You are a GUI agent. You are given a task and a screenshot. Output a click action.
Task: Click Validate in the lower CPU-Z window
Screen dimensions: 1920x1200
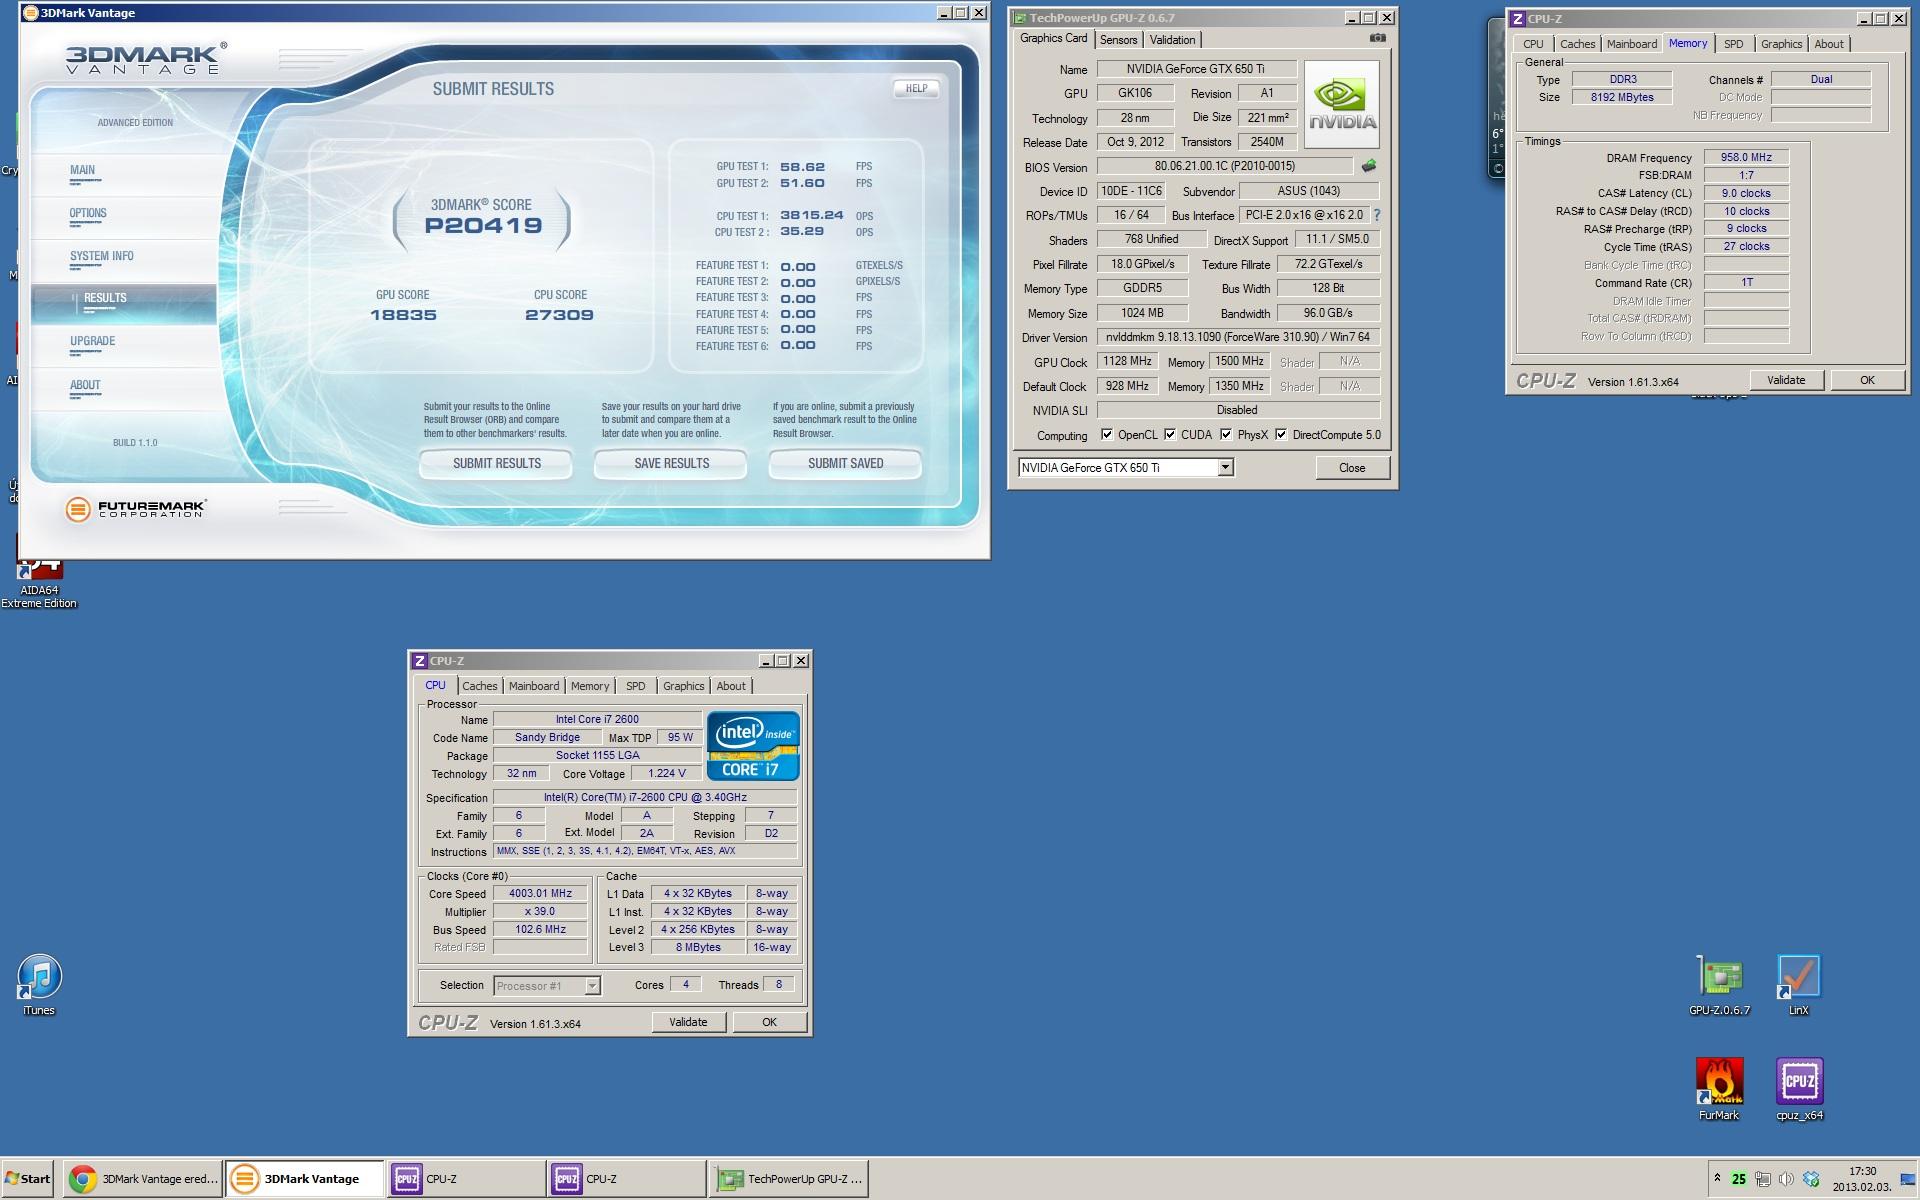688,1022
